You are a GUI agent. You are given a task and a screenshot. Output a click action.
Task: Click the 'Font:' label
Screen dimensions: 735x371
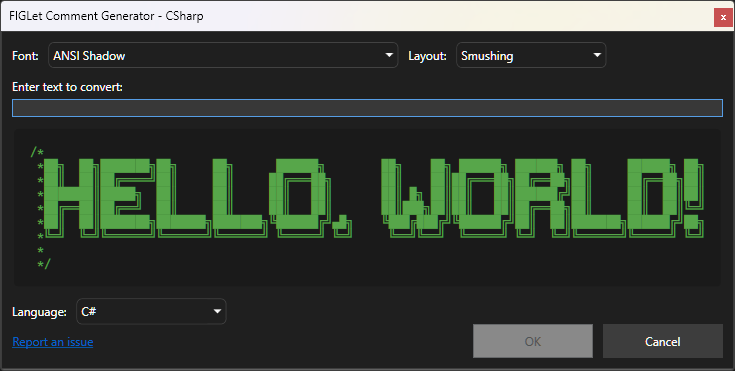pos(25,56)
